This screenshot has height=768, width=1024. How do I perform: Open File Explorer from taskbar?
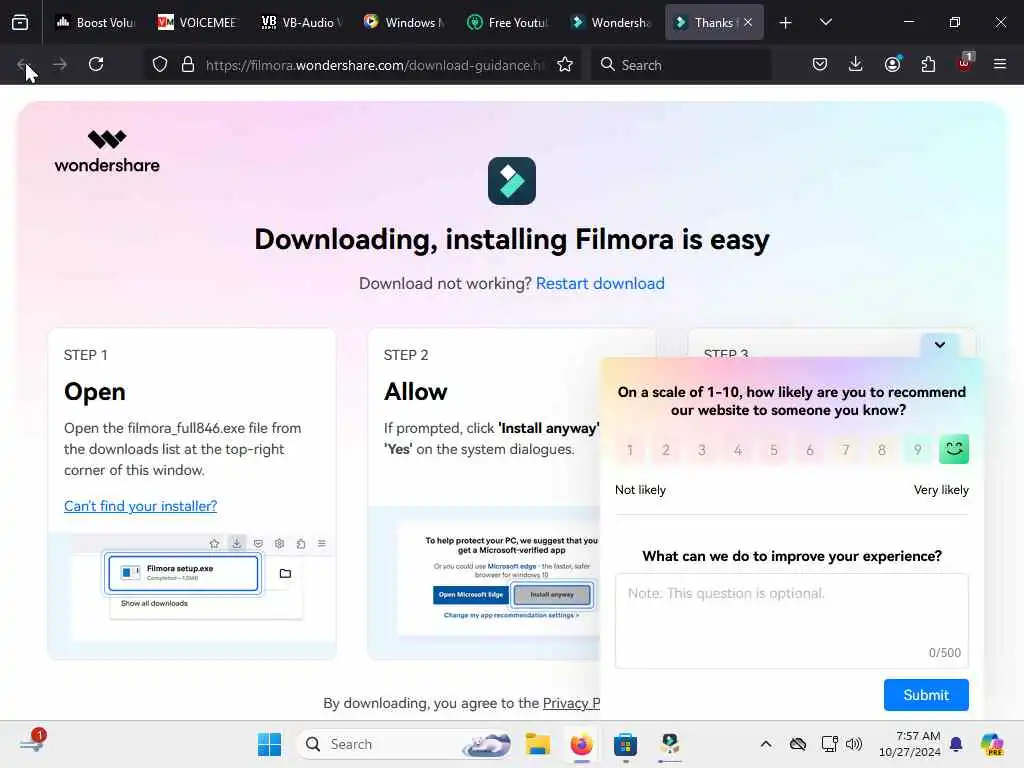(537, 744)
